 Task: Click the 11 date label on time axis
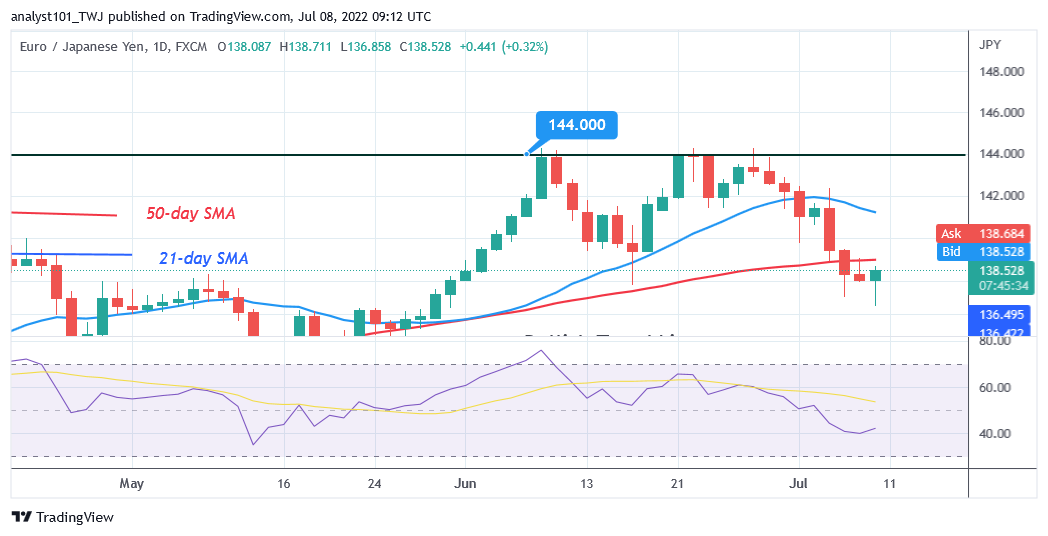click(889, 483)
